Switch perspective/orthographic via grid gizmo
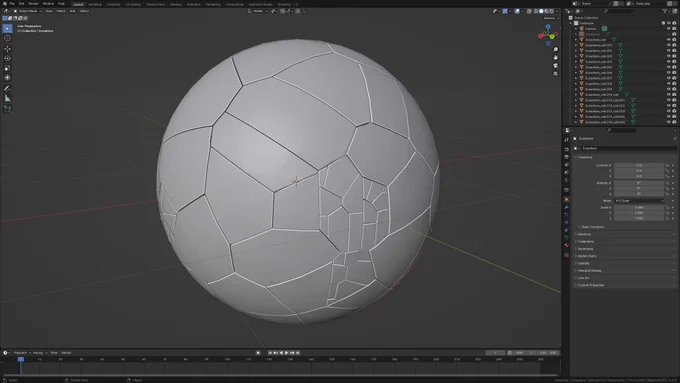The width and height of the screenshot is (680, 383). click(x=556, y=74)
